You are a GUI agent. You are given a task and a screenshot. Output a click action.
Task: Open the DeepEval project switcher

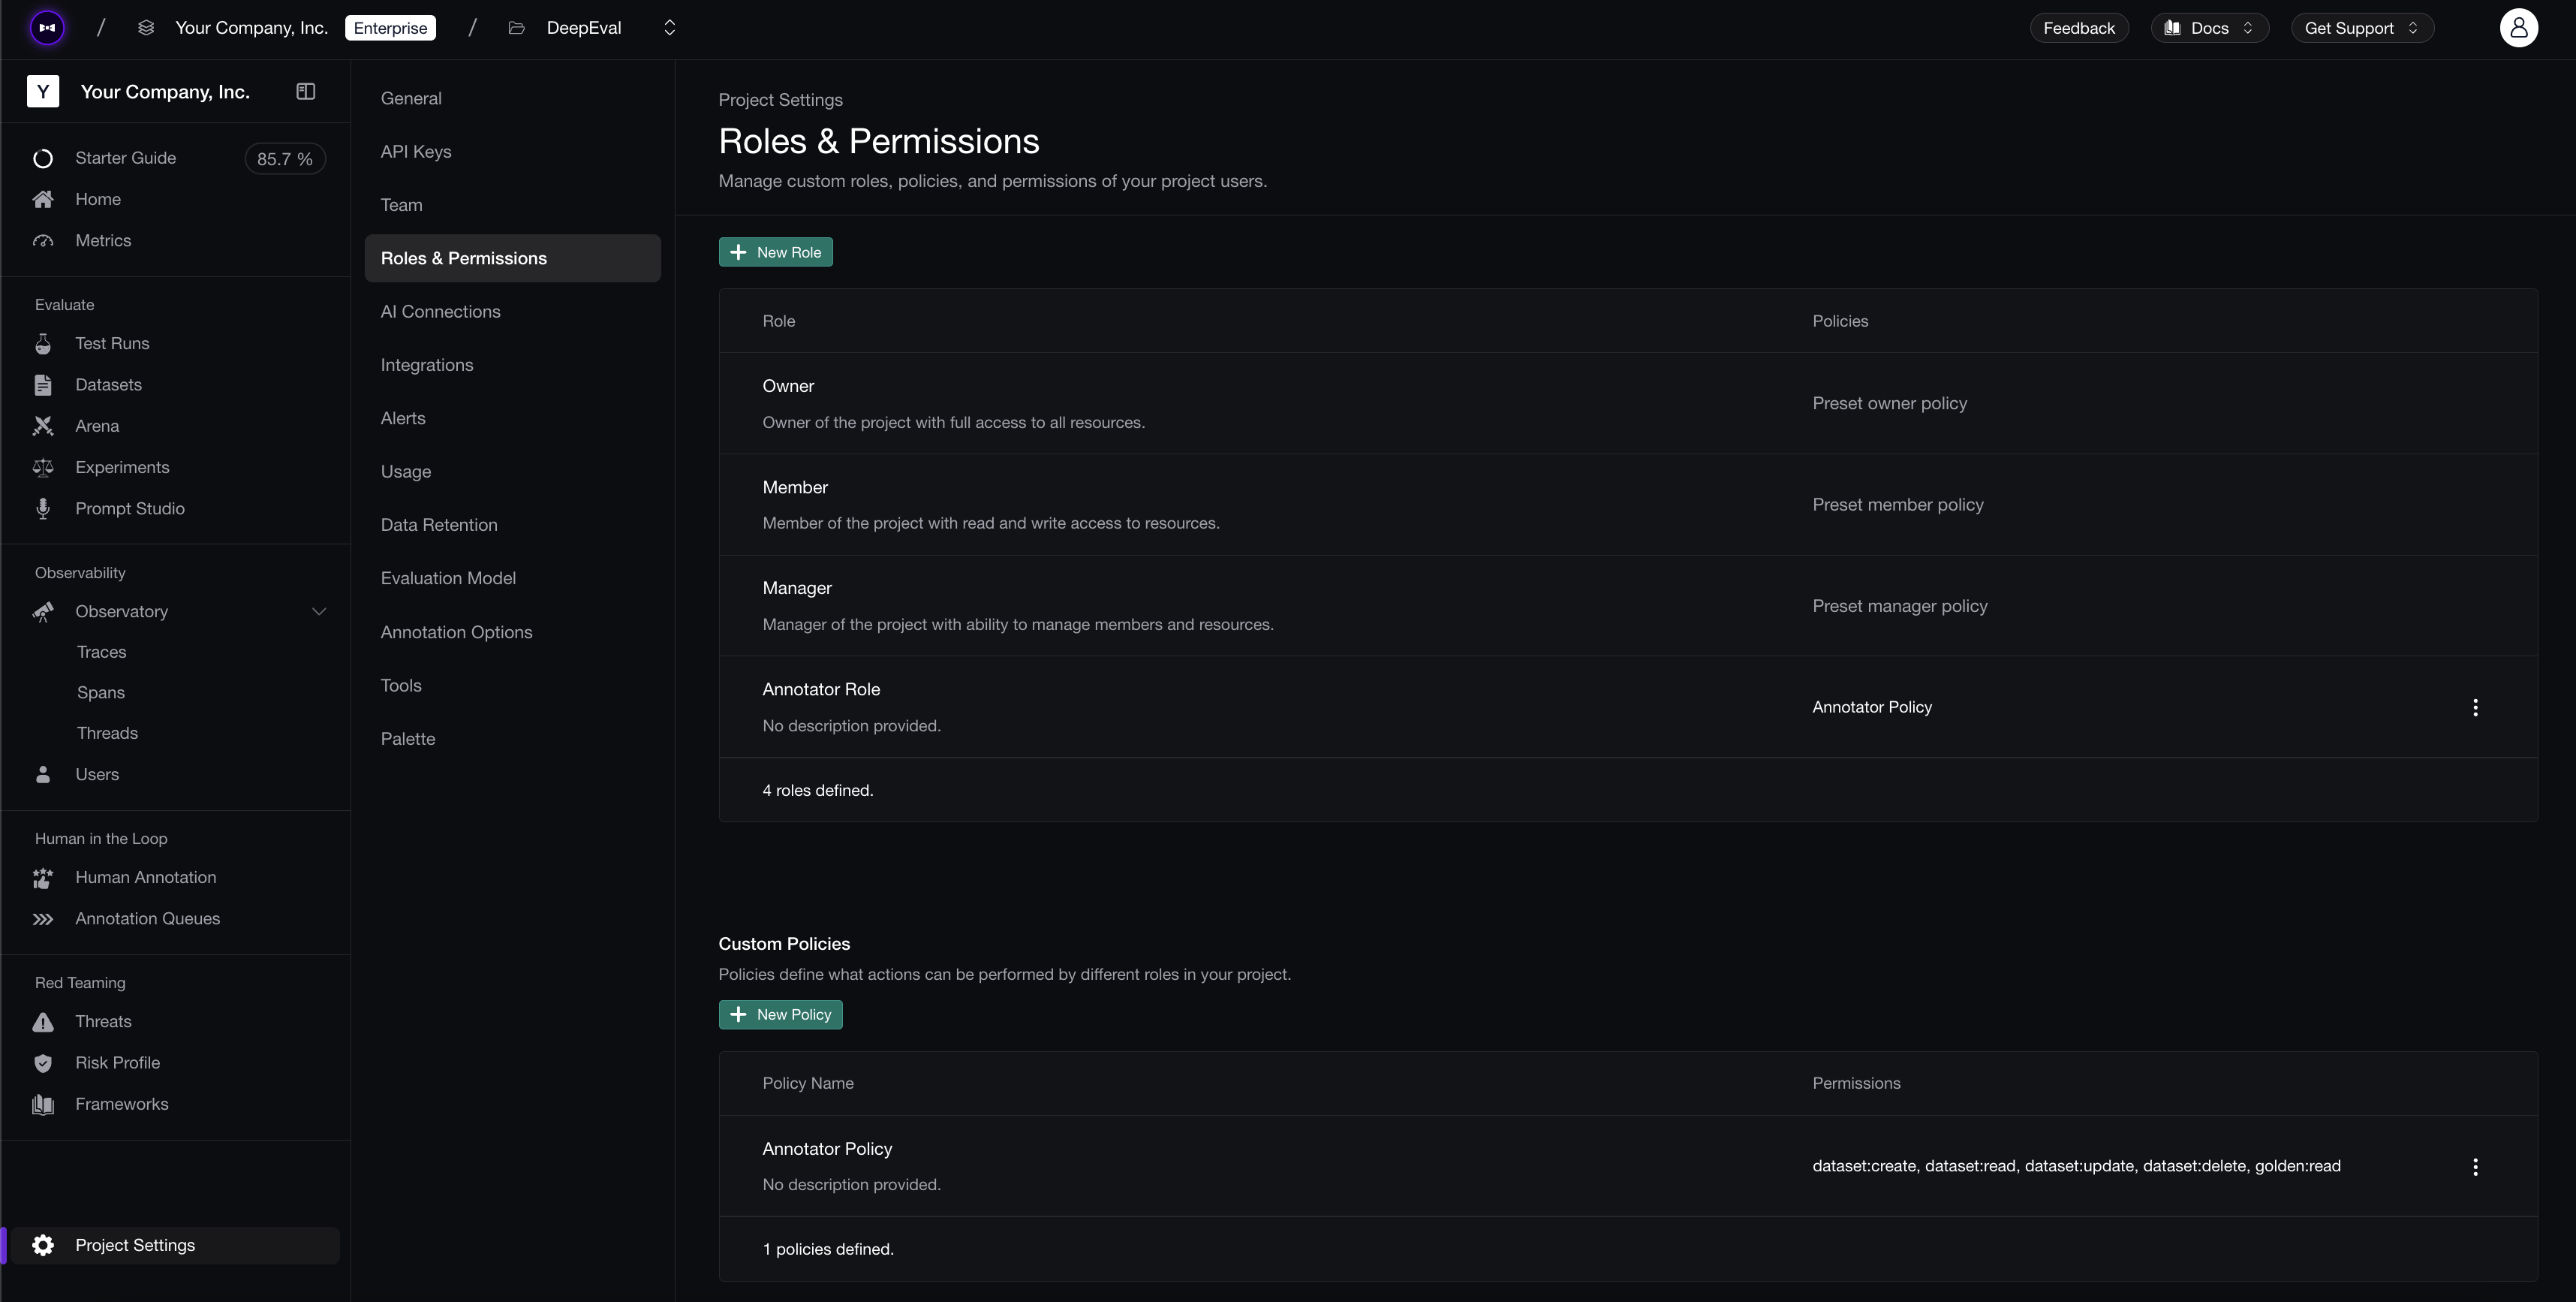tap(669, 28)
